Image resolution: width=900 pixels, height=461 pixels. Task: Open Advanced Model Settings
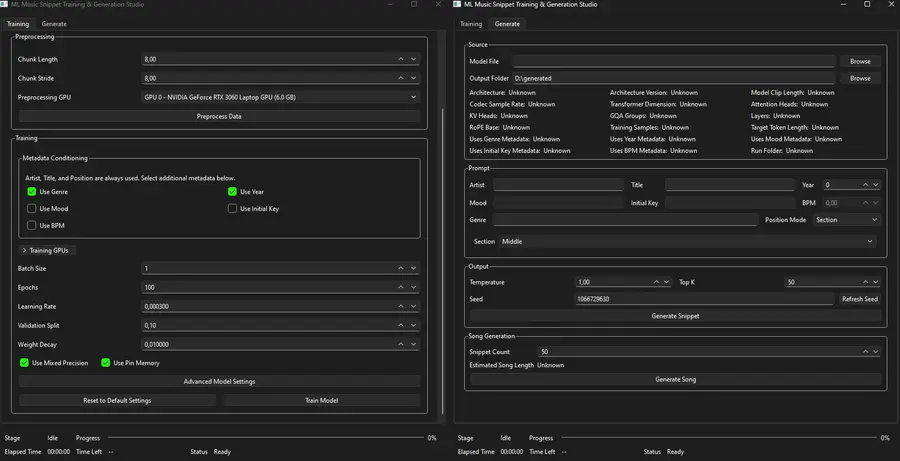pos(219,381)
